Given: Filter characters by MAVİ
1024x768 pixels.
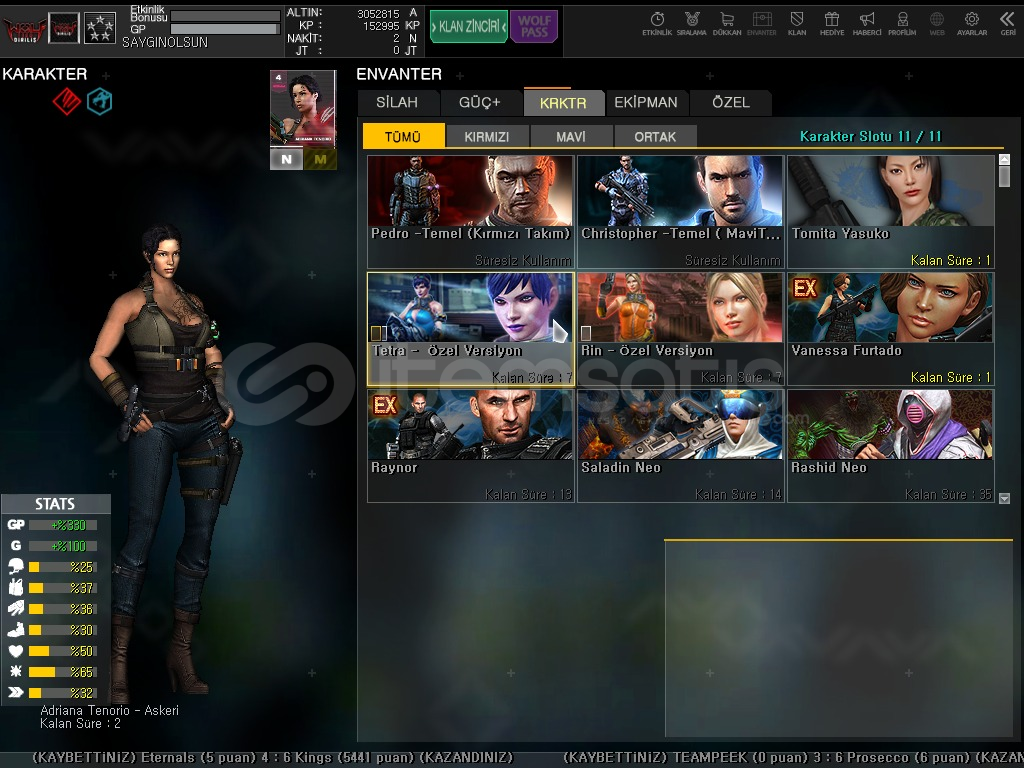Looking at the screenshot, I should click(571, 136).
